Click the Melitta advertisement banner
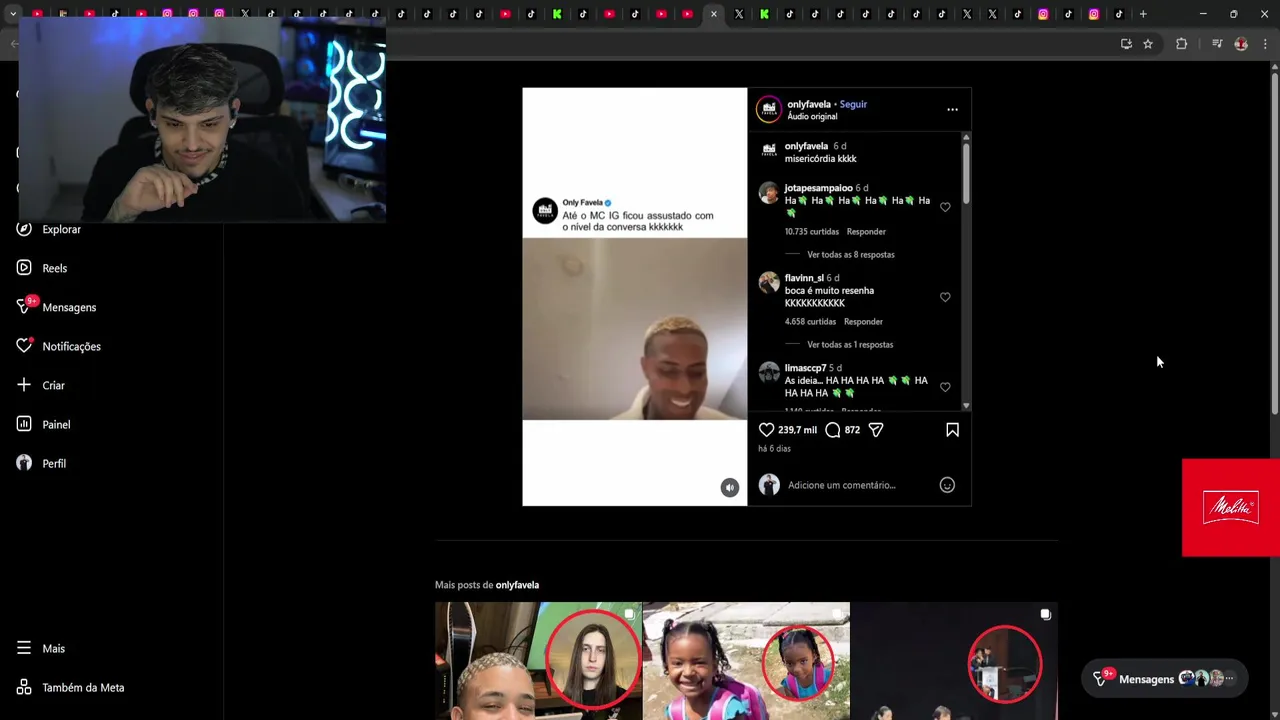The height and width of the screenshot is (720, 1280). [1231, 508]
